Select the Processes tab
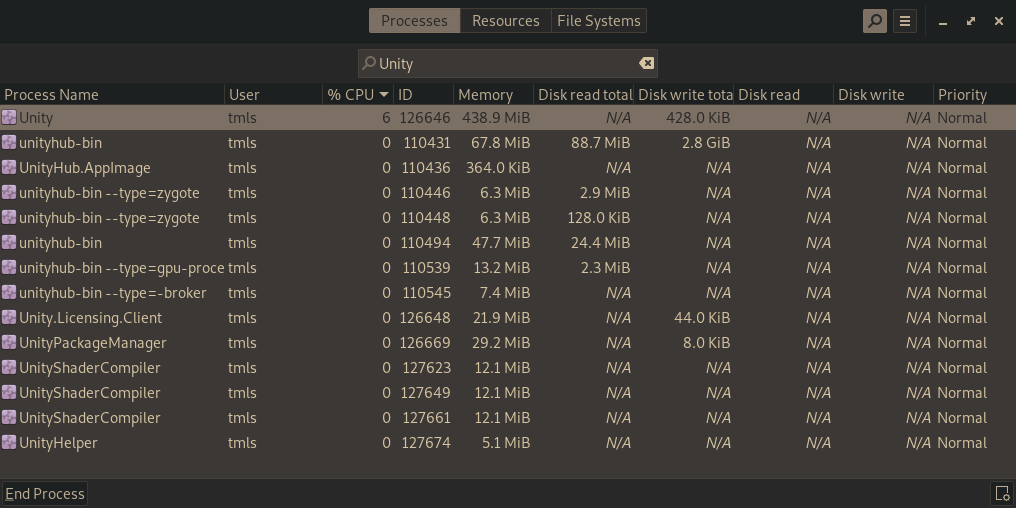This screenshot has height=508, width=1016. [x=414, y=21]
